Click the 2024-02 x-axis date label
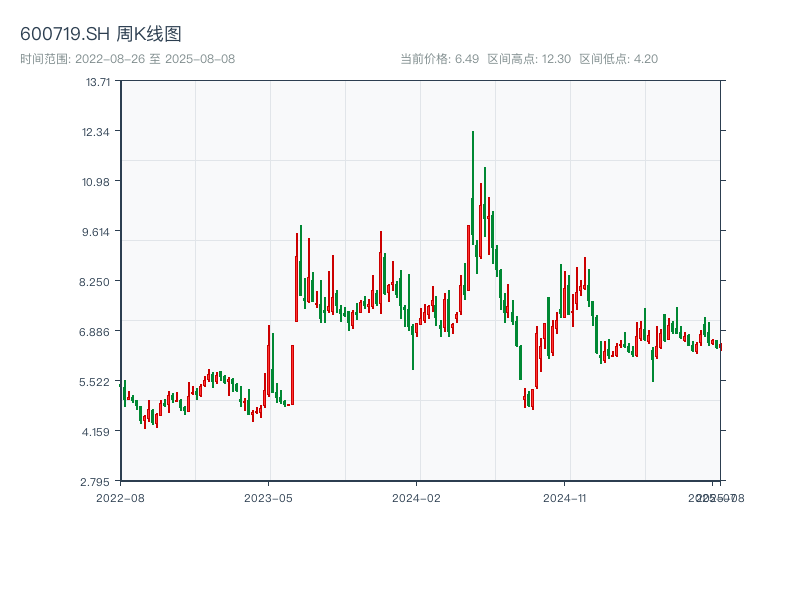This screenshot has width=800, height=600. tap(416, 497)
